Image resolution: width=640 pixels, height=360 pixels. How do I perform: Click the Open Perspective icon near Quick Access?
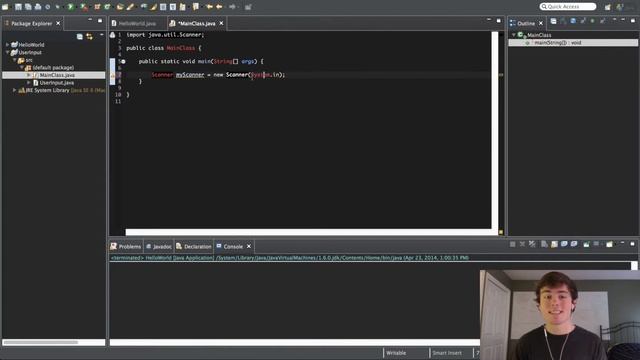pos(608,7)
